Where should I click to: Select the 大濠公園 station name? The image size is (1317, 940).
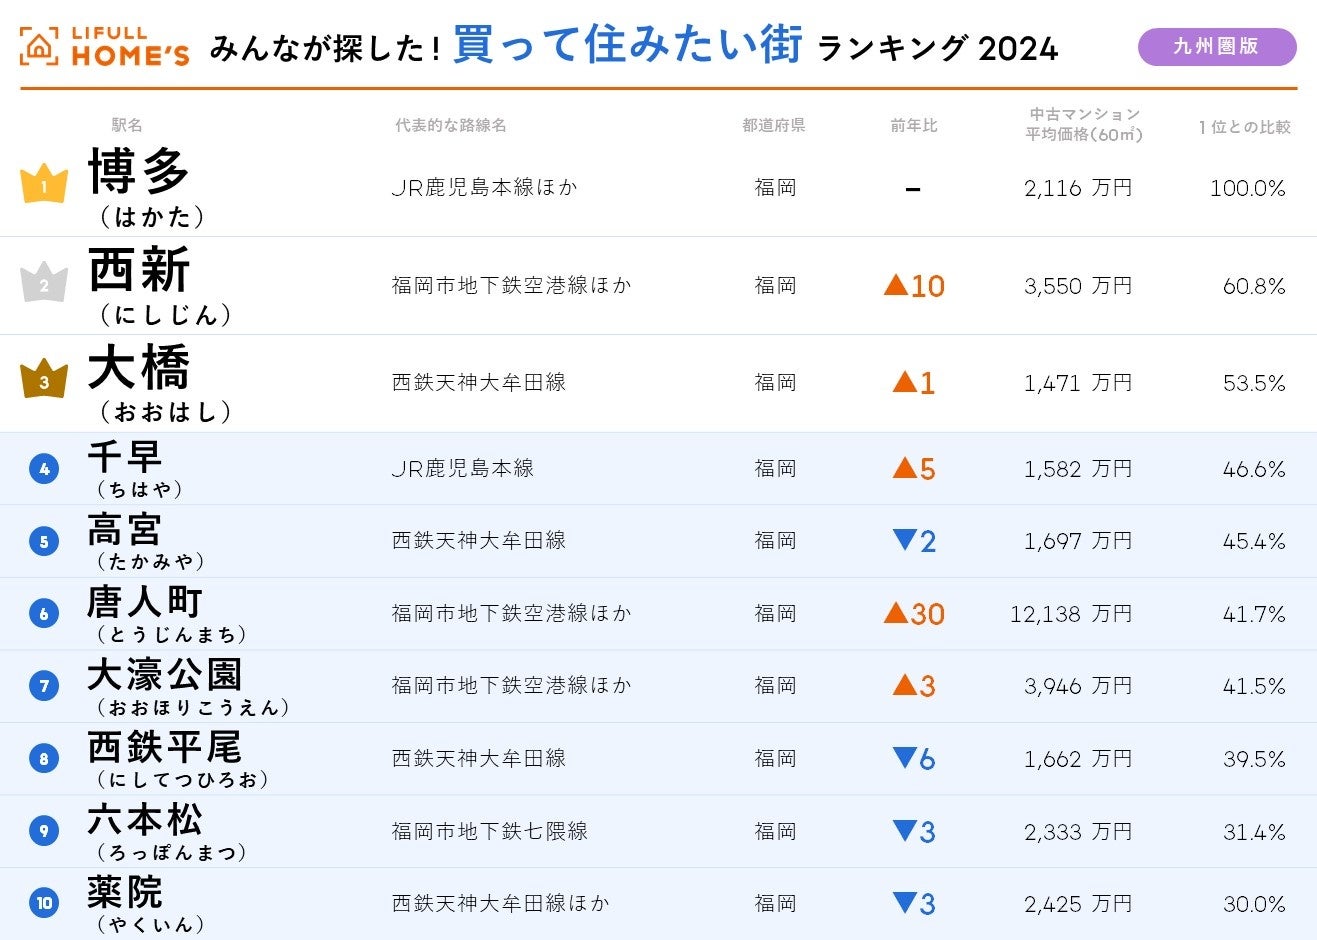(x=165, y=675)
